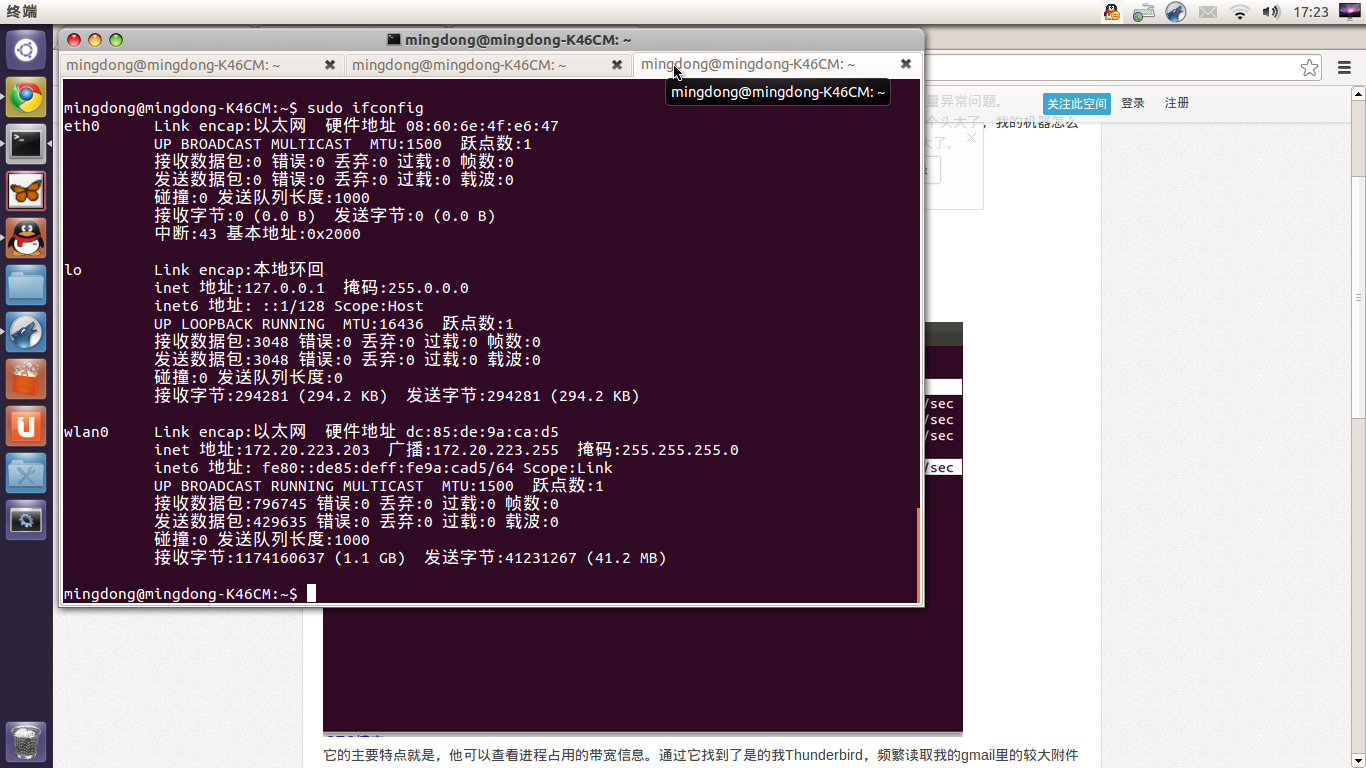This screenshot has height=768, width=1366.
Task: Click the 'lo' interface name
Action: (72, 270)
